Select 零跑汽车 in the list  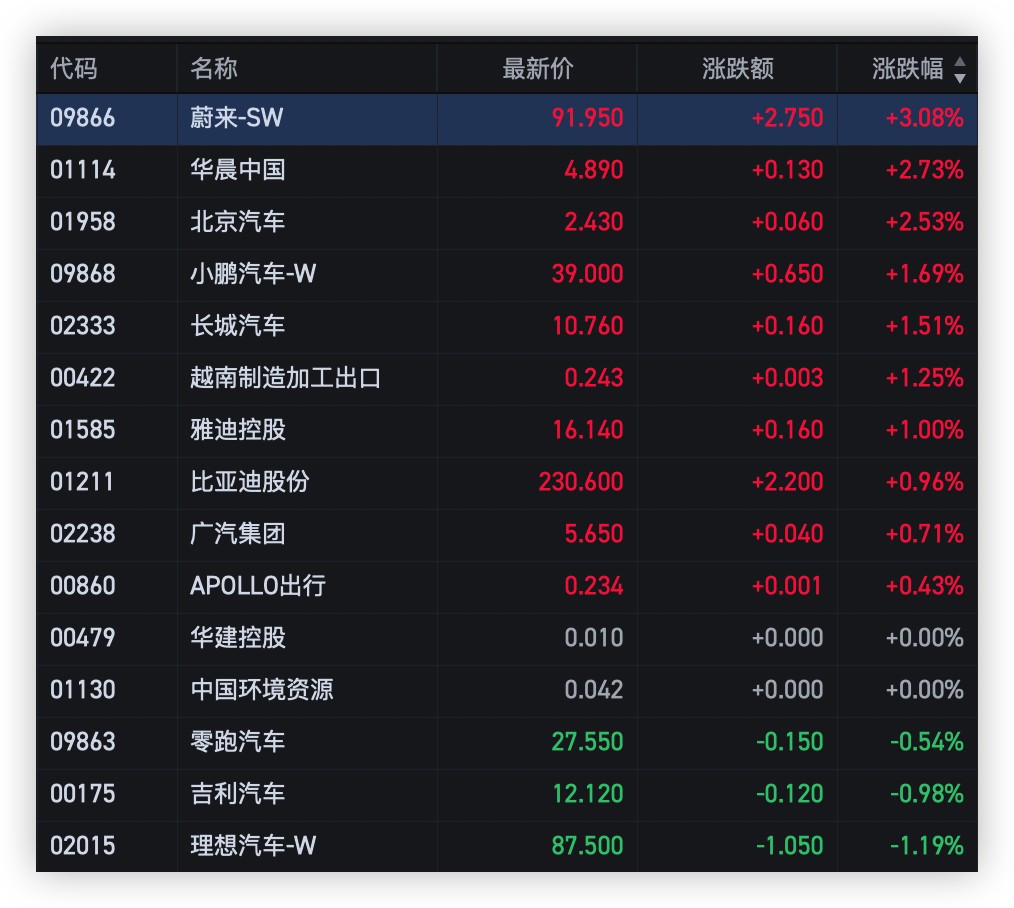[x=238, y=742]
